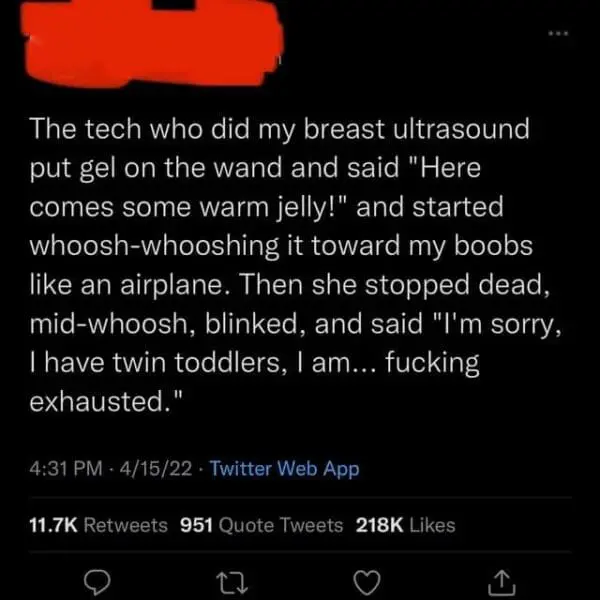Like the tweet with the heart icon
Viewport: 600px width, 600px height.
pyautogui.click(x=367, y=582)
